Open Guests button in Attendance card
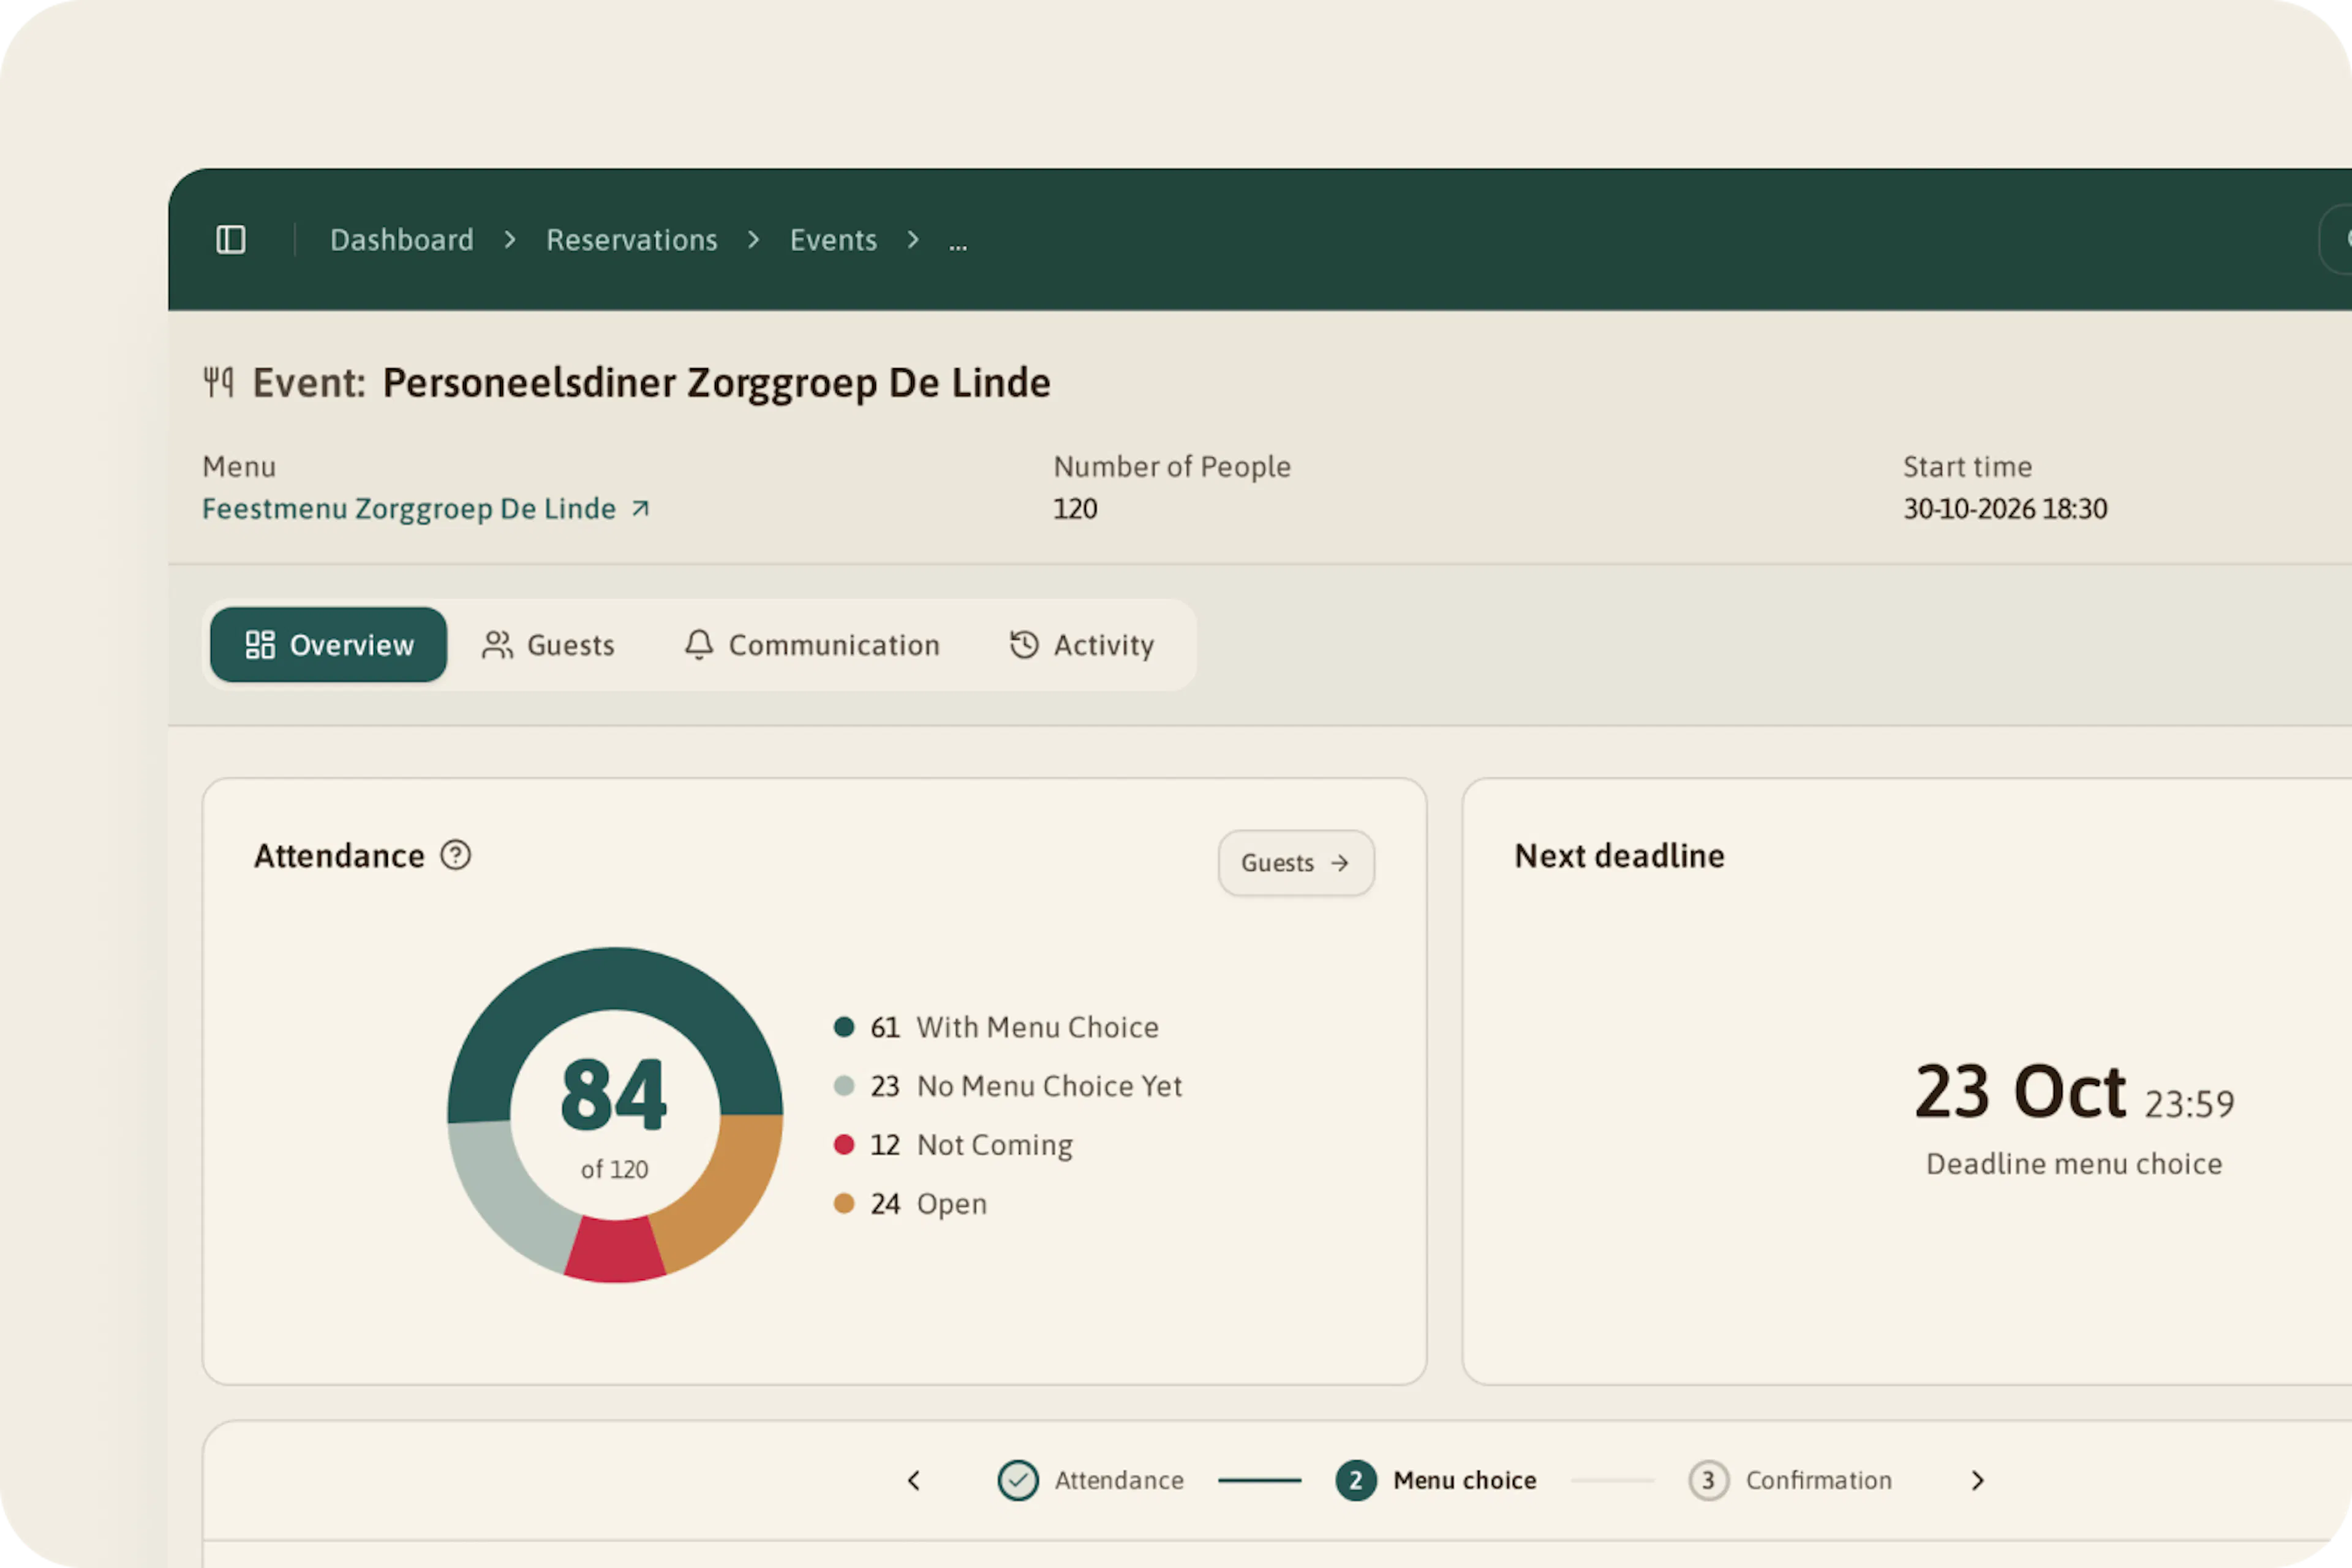This screenshot has height=1568, width=2352. (1296, 863)
